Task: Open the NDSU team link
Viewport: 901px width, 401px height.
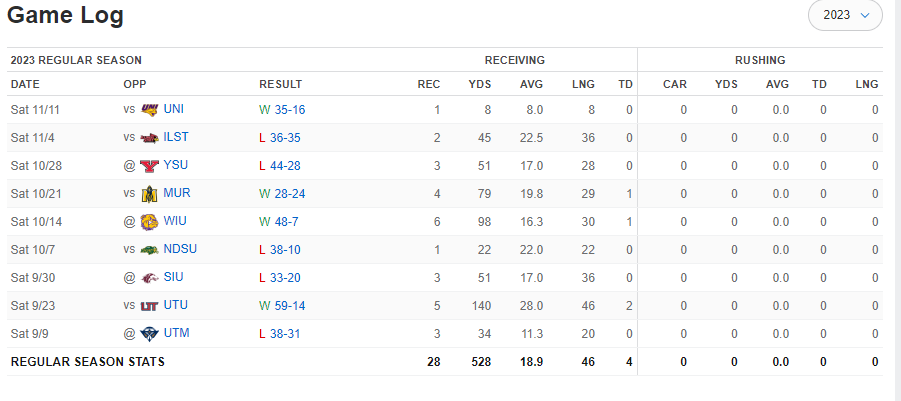Action: [x=181, y=249]
